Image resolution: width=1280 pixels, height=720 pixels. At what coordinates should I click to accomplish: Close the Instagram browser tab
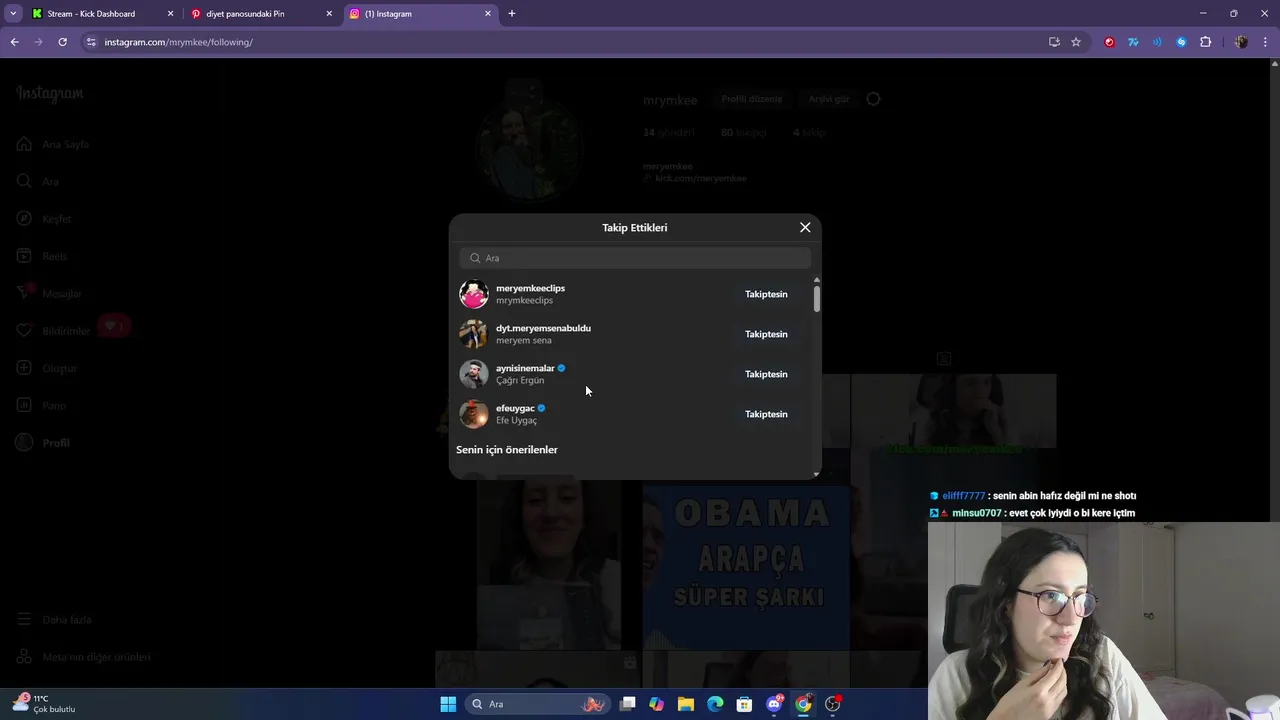pyautogui.click(x=488, y=14)
